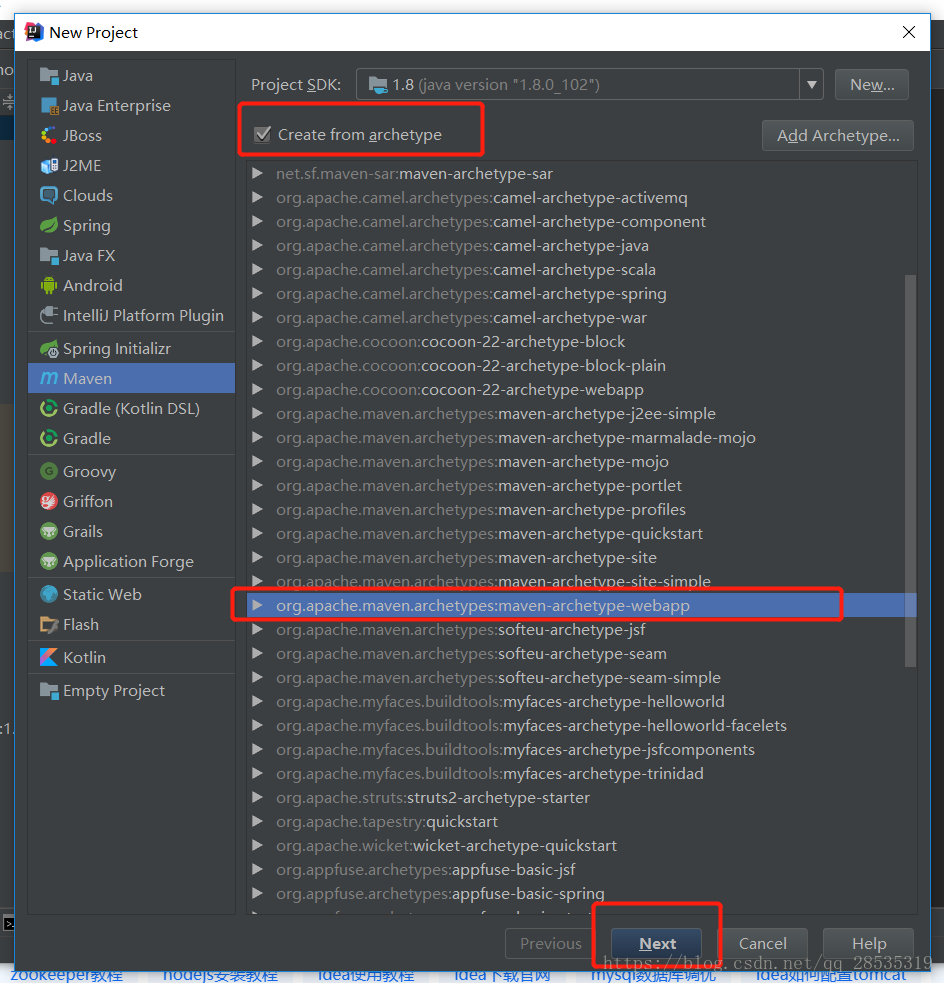Select the maven-archetype-j2ee-simple row
The width and height of the screenshot is (944, 983).
tap(582, 414)
